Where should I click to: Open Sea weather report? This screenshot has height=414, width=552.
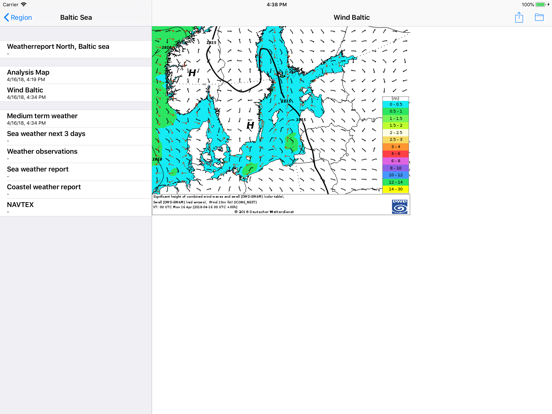click(x=76, y=172)
